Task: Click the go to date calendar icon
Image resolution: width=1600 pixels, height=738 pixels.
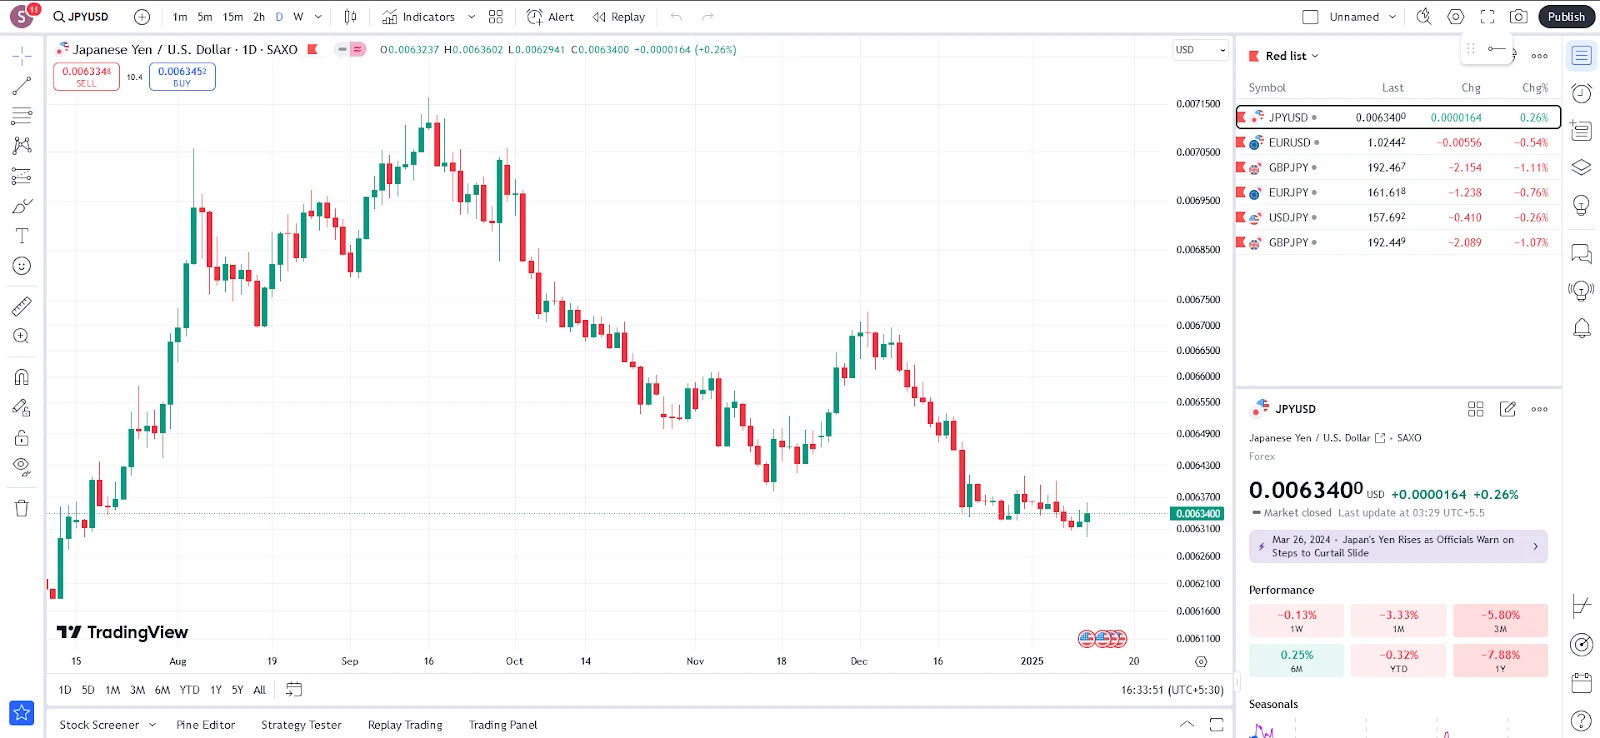Action: click(x=294, y=690)
